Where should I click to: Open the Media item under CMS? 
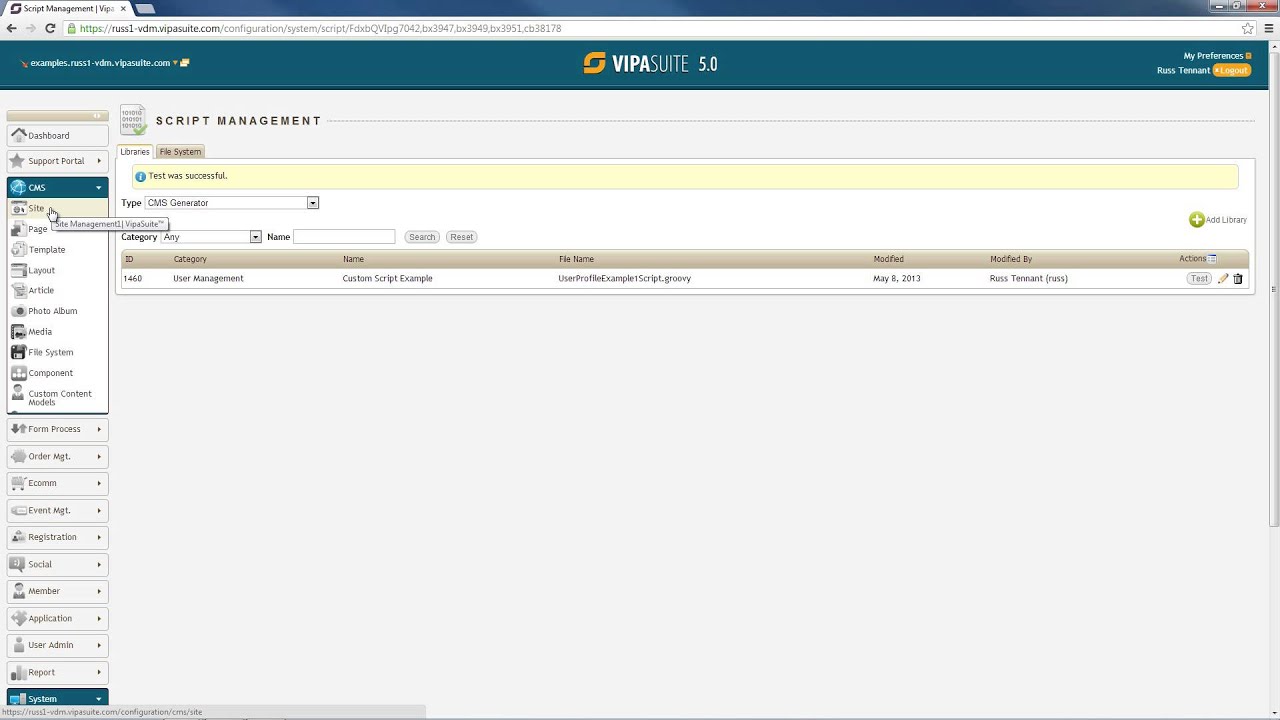(40, 332)
